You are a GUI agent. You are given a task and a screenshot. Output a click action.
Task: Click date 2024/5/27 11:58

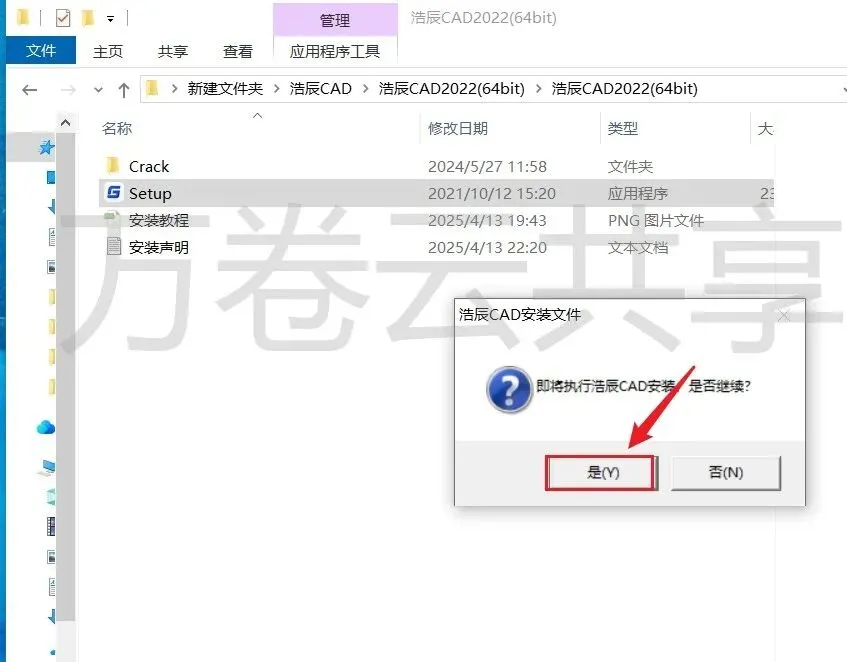[x=487, y=167]
